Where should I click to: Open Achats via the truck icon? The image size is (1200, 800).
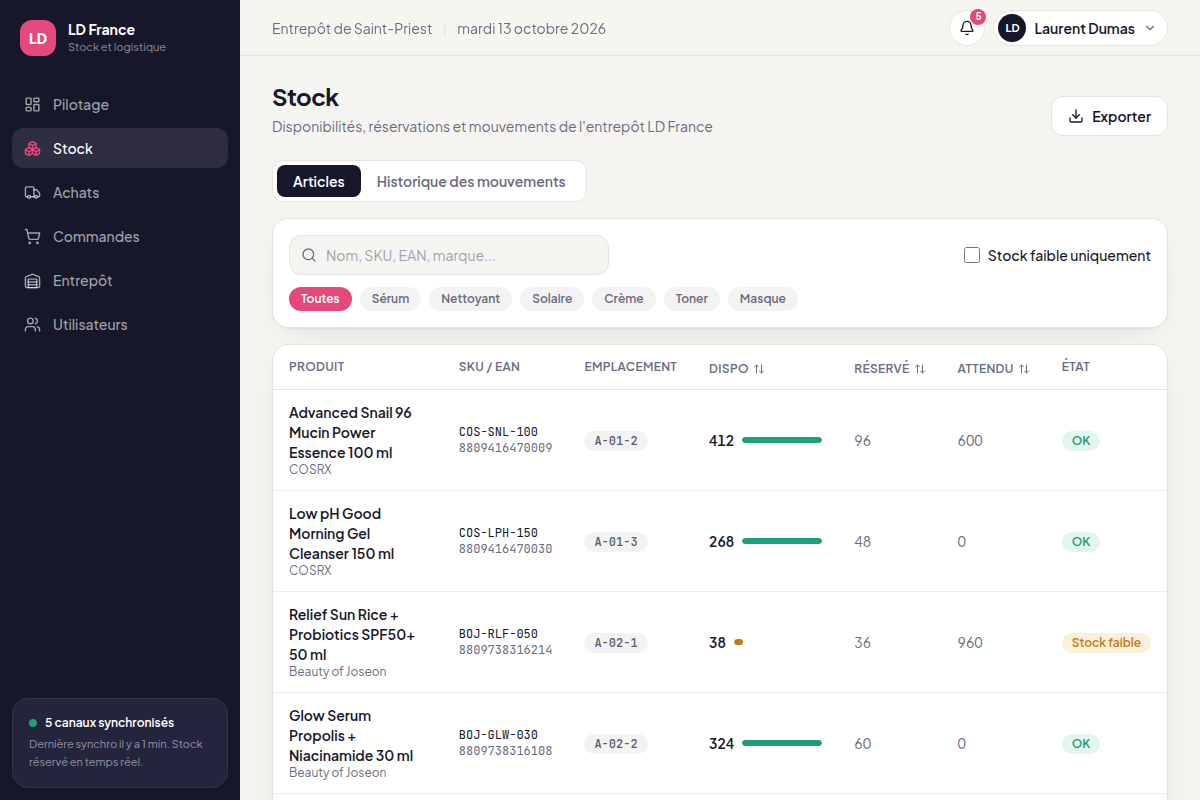coord(33,193)
